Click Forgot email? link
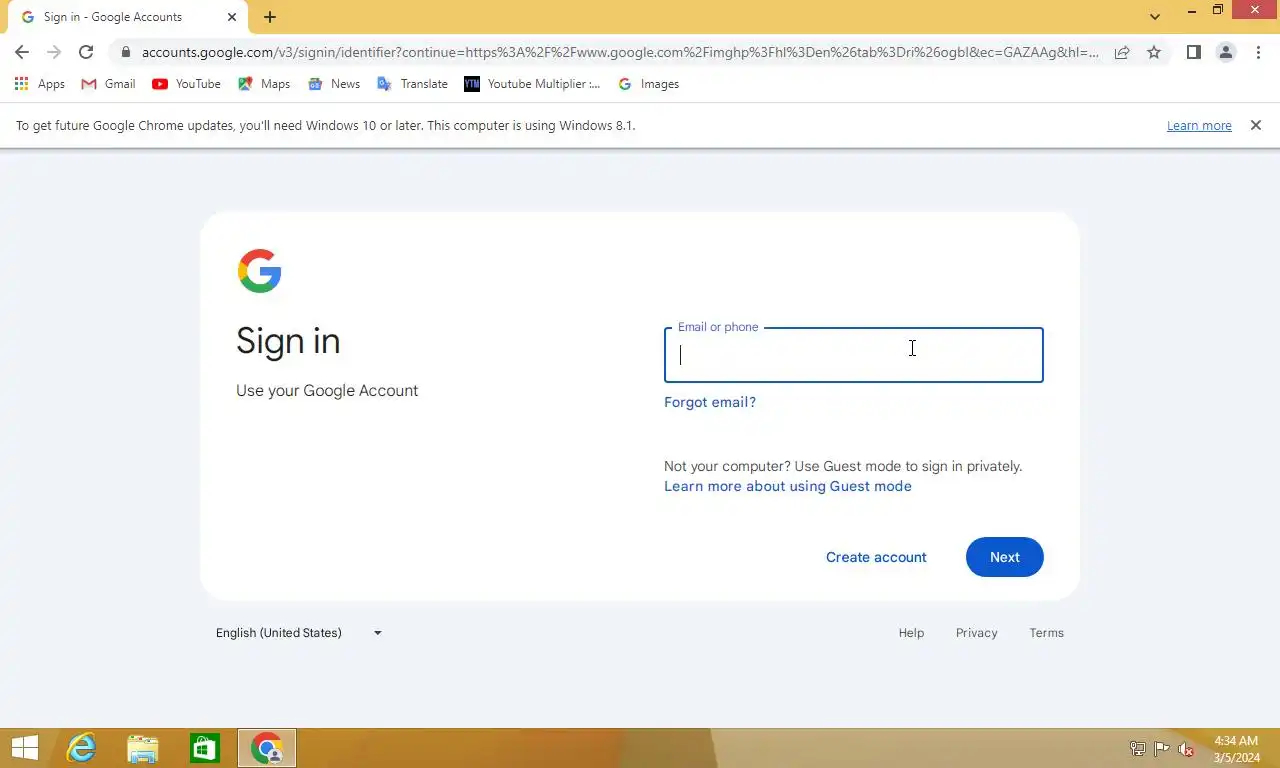 point(710,402)
